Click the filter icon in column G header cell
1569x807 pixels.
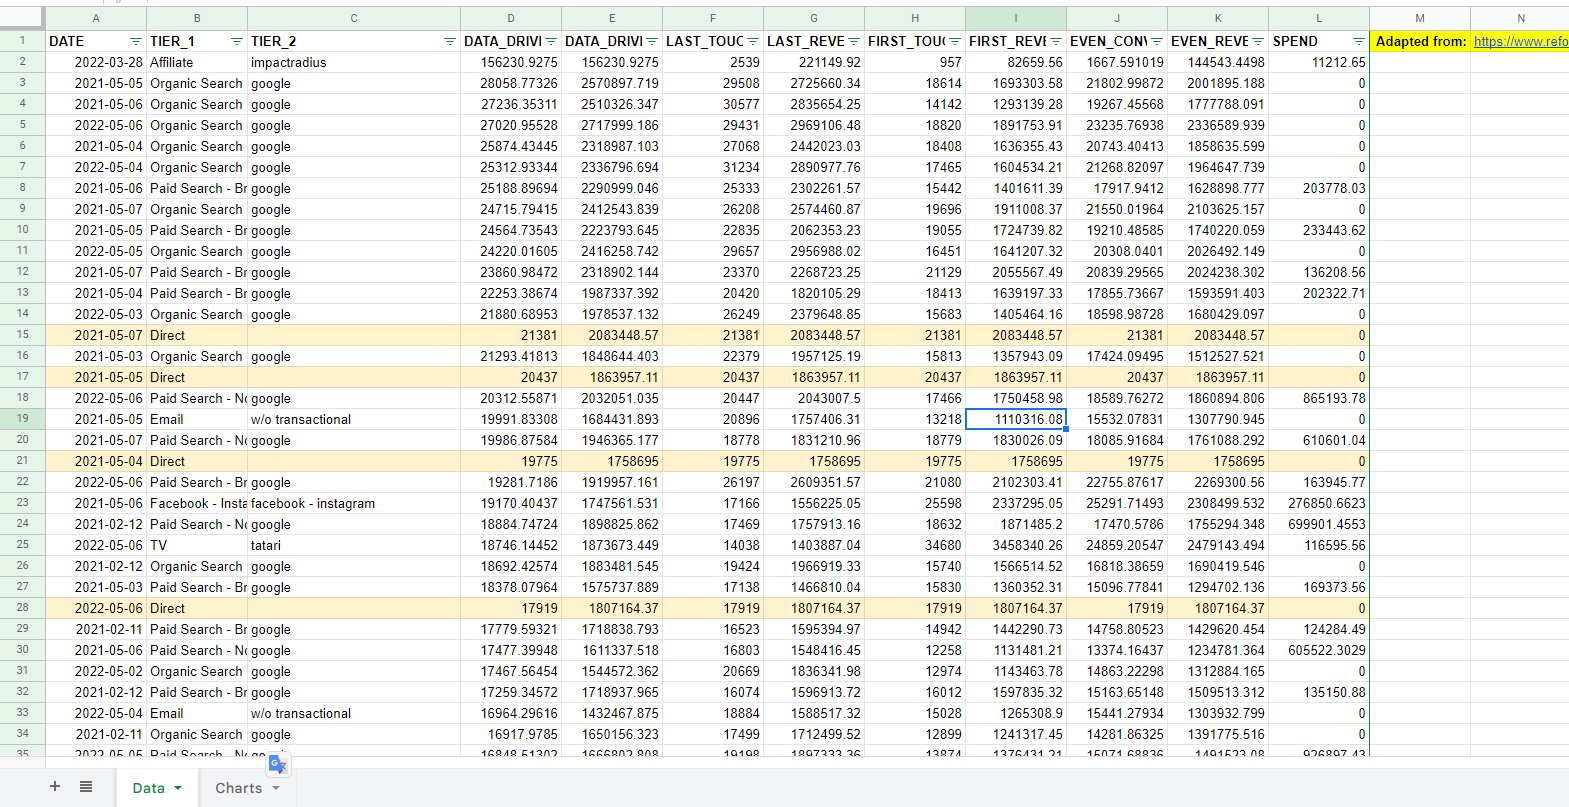click(x=853, y=41)
